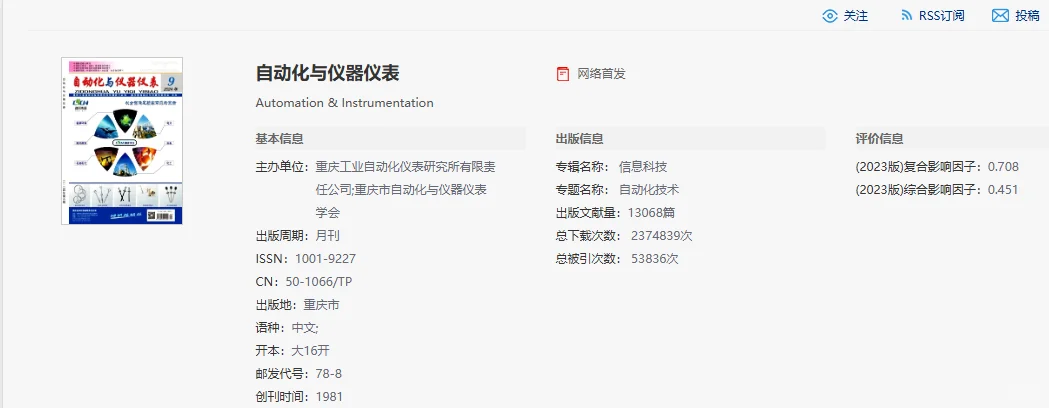Click the 开本 value 大16开
This screenshot has height=408, width=1049.
[310, 350]
